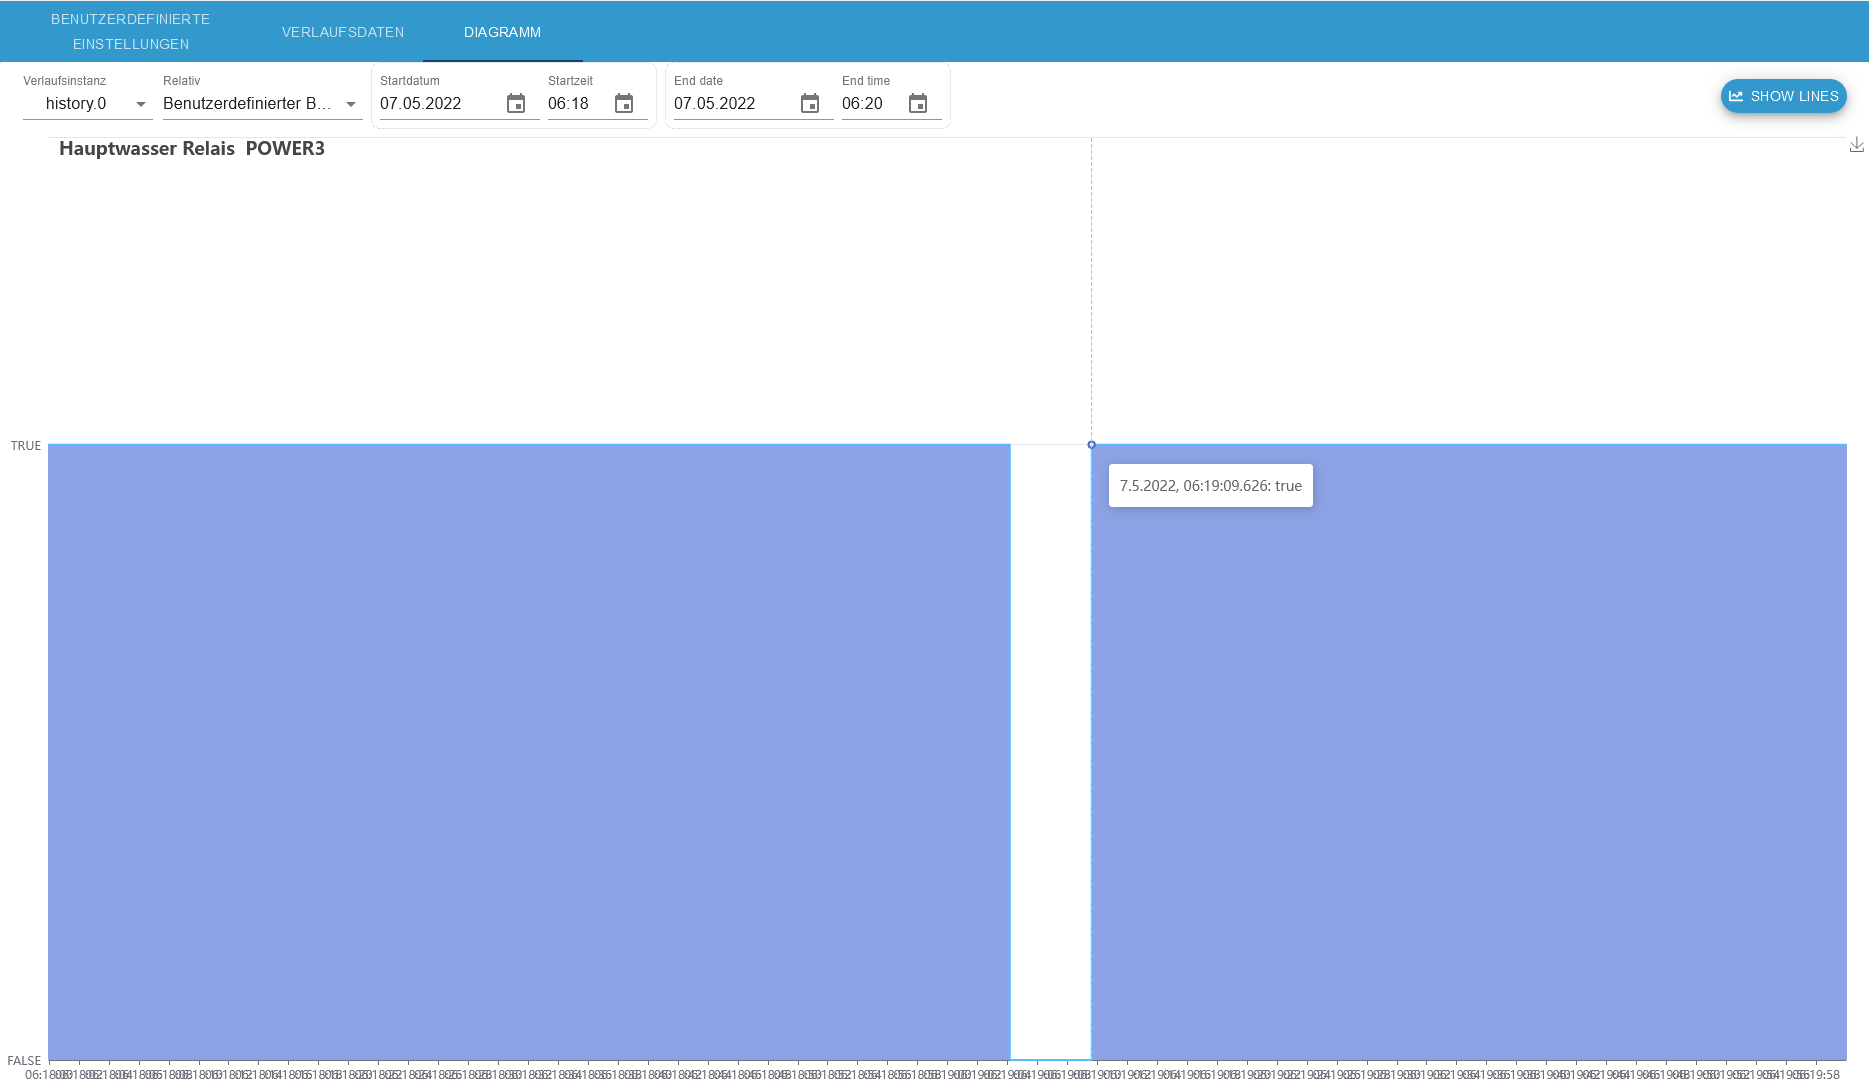Download the chart with the save icon

(x=1856, y=145)
